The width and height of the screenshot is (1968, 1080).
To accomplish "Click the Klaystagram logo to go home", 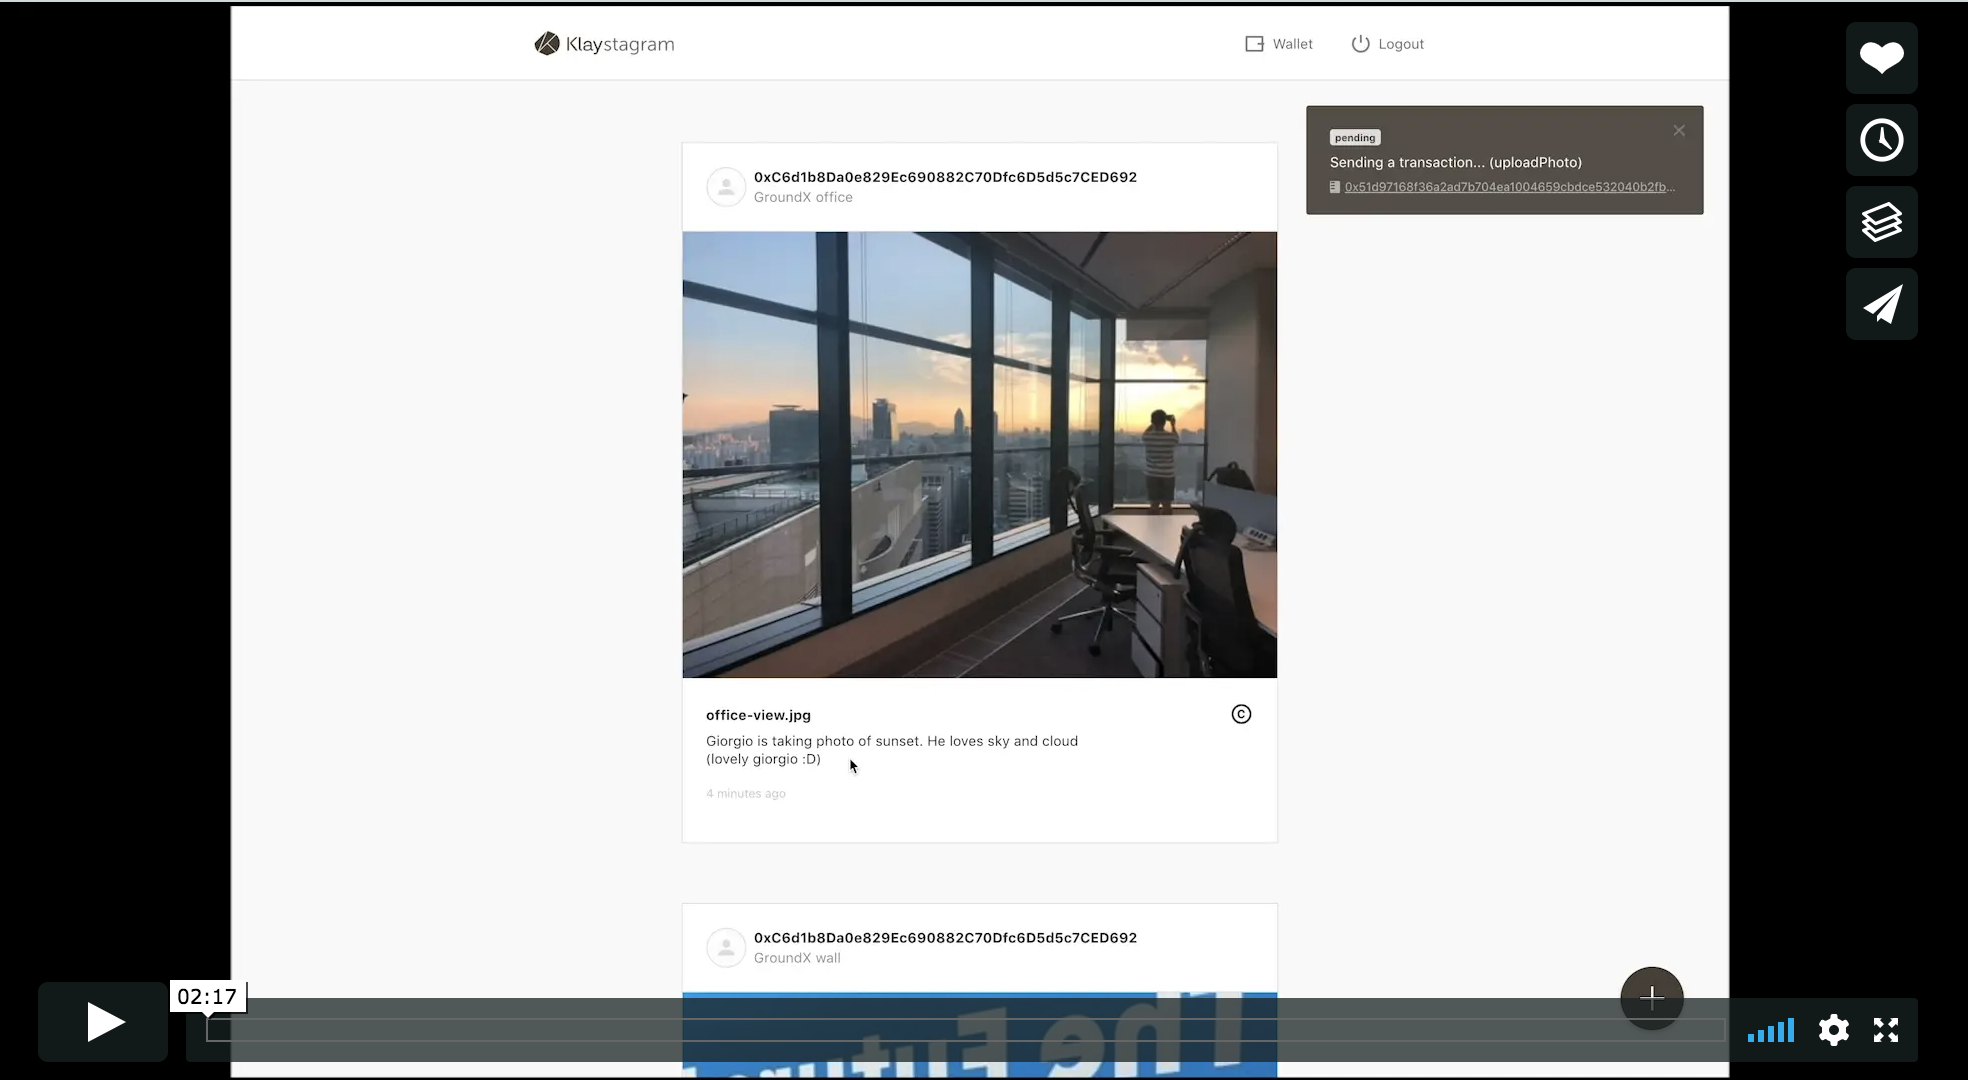I will (605, 43).
